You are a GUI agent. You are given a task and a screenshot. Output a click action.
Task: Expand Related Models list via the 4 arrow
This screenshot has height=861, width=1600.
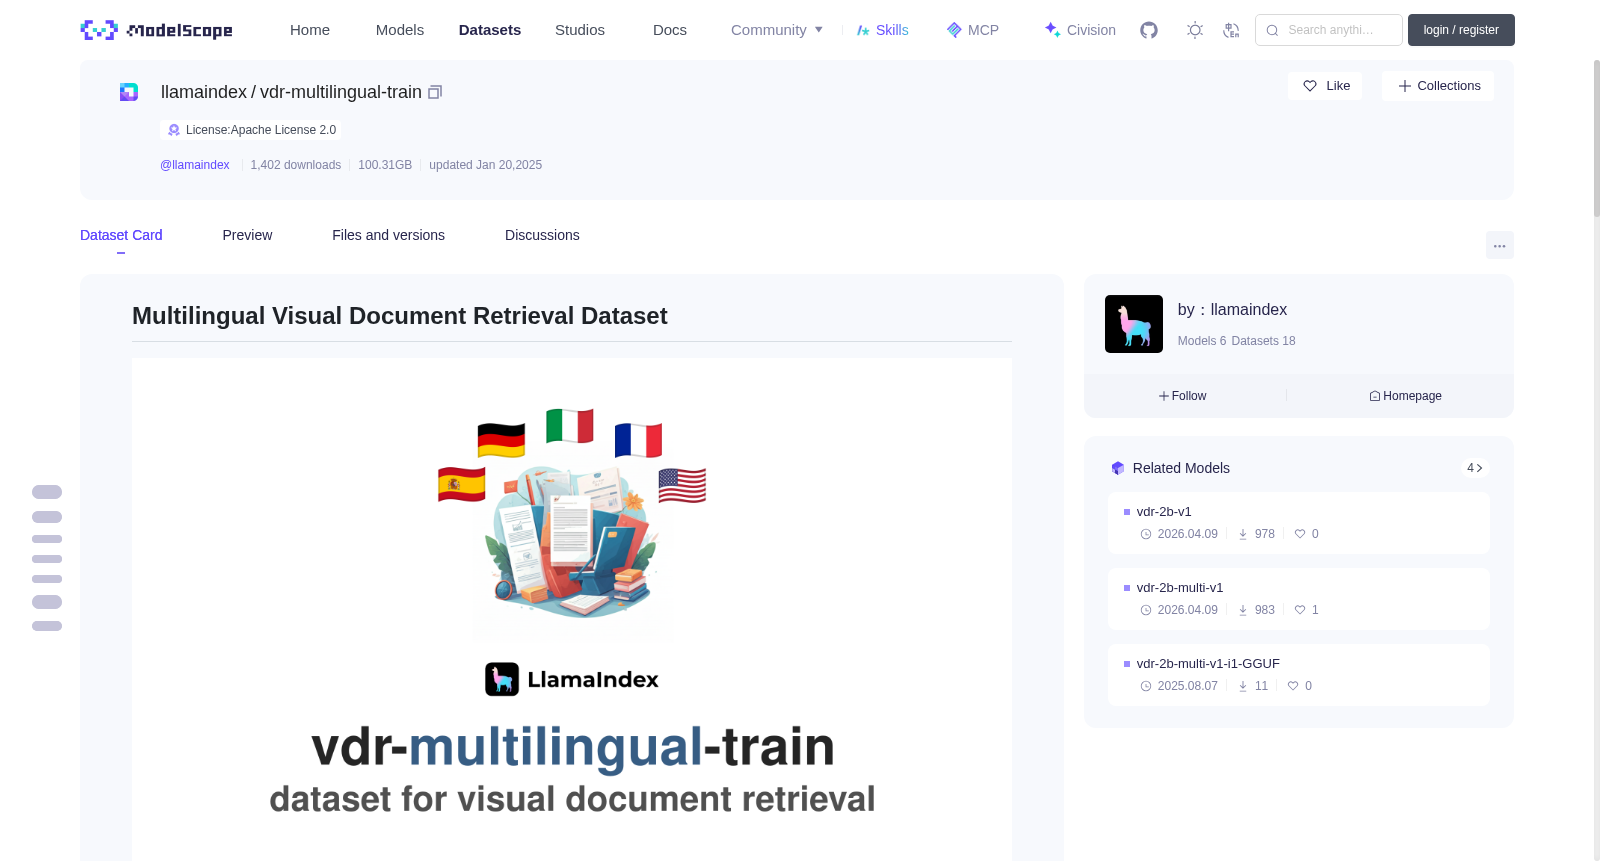[1474, 468]
